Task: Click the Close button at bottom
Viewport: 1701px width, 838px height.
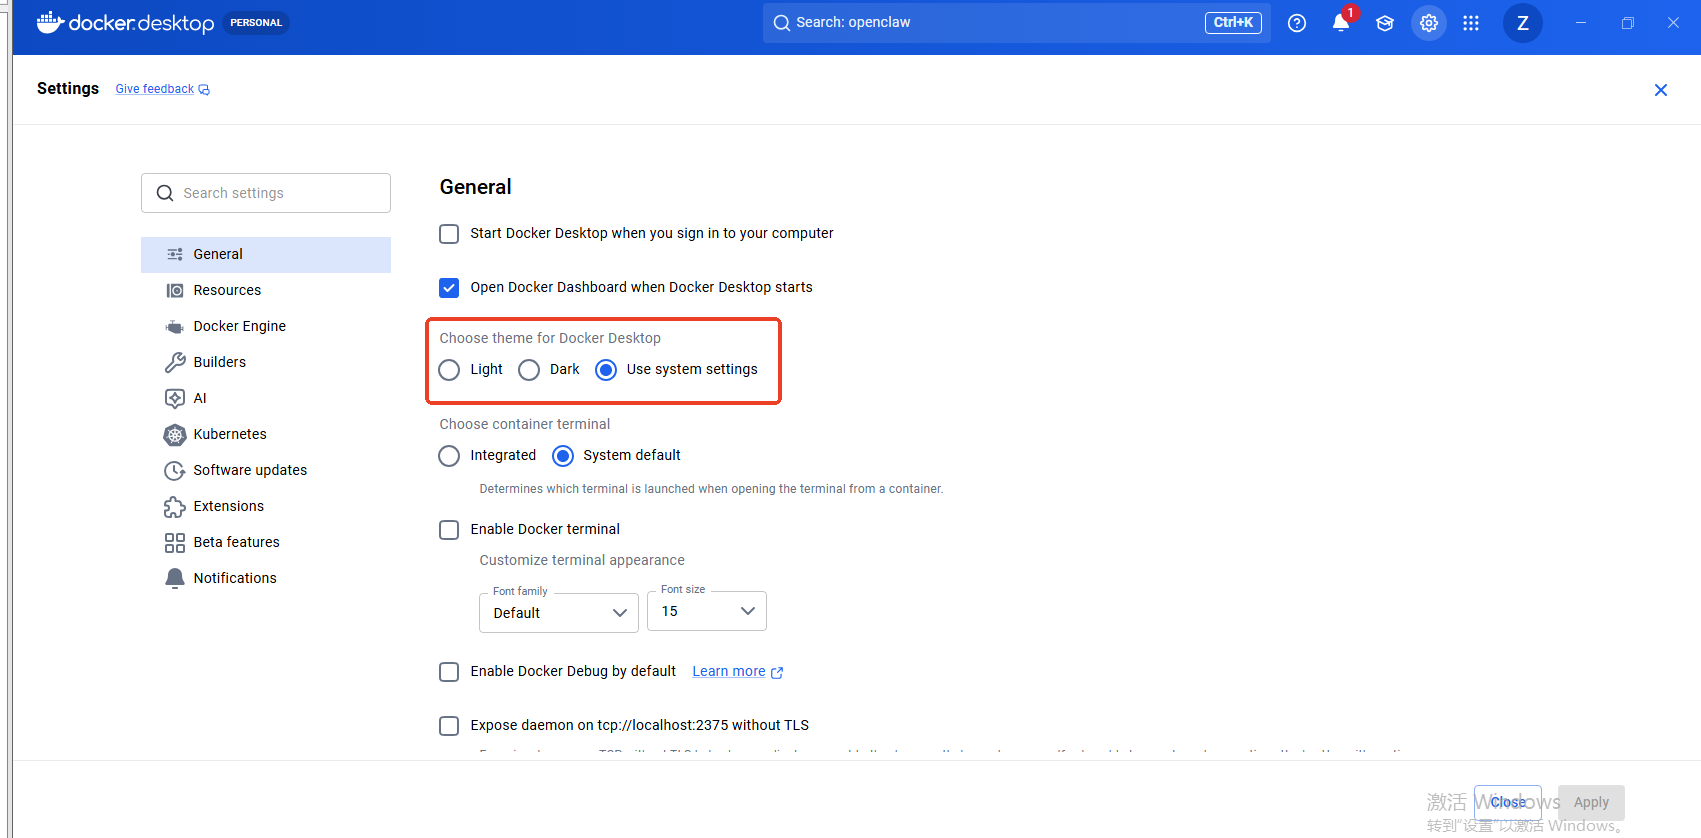Action: 1508,803
